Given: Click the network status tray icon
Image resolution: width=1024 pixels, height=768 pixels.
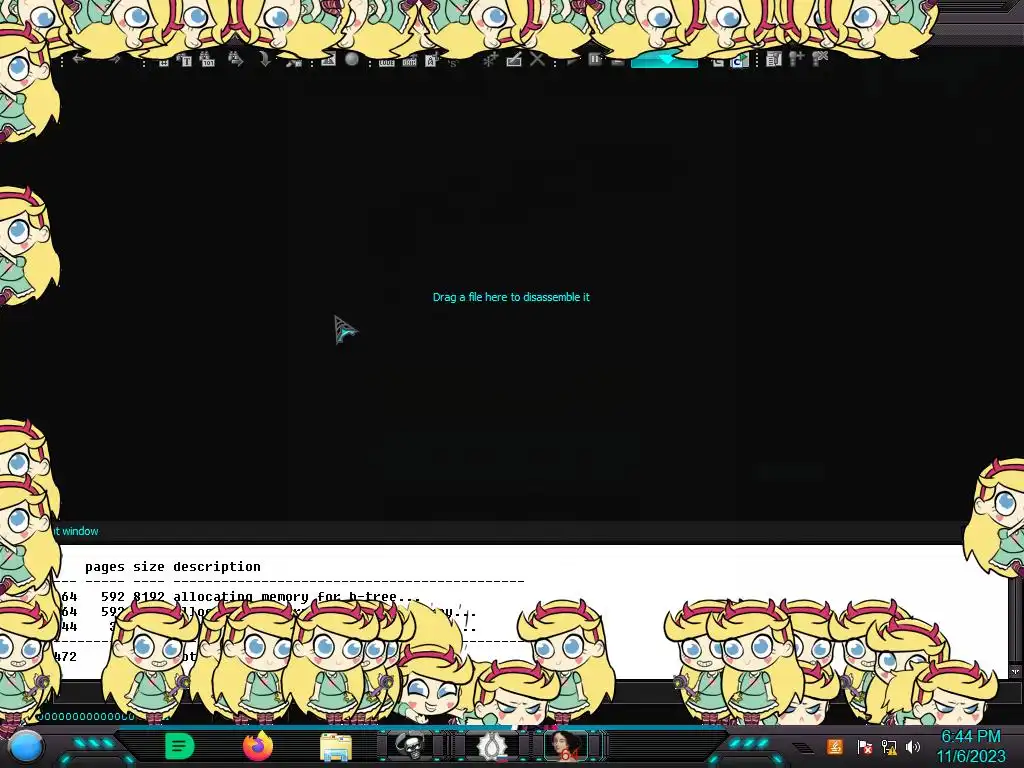Looking at the screenshot, I should click(x=889, y=746).
